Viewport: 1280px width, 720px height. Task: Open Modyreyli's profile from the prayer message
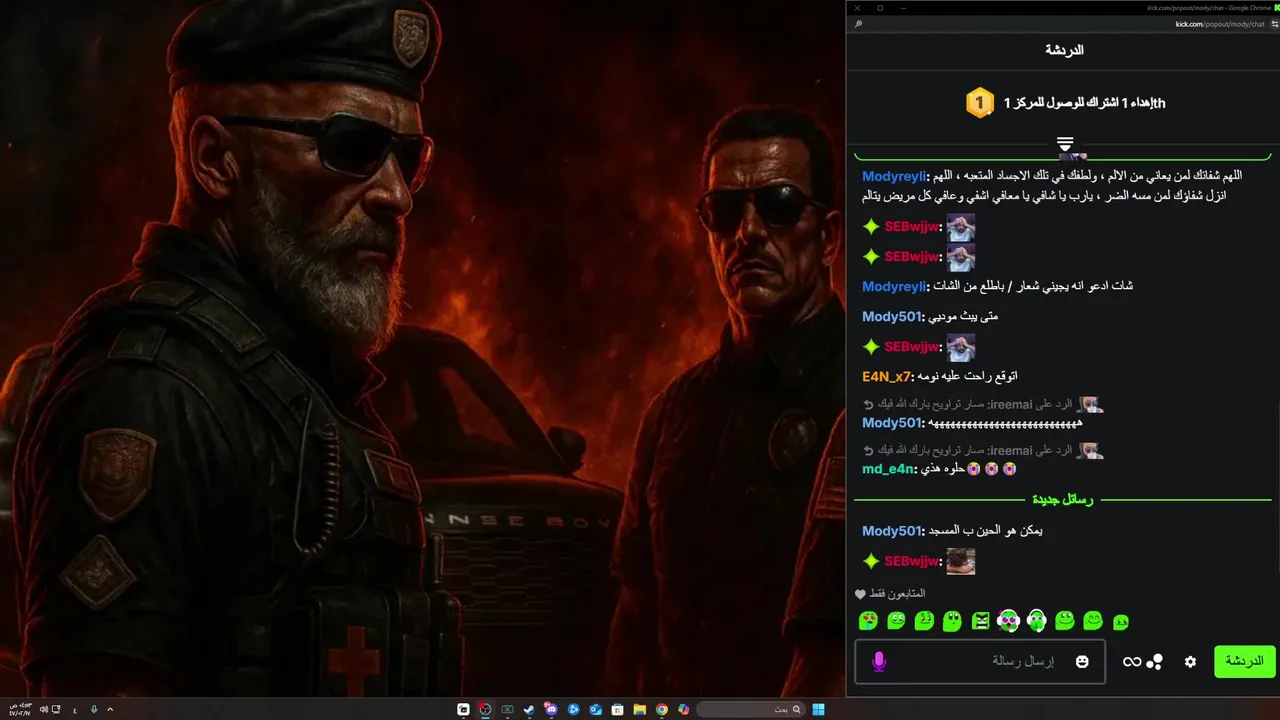[894, 176]
